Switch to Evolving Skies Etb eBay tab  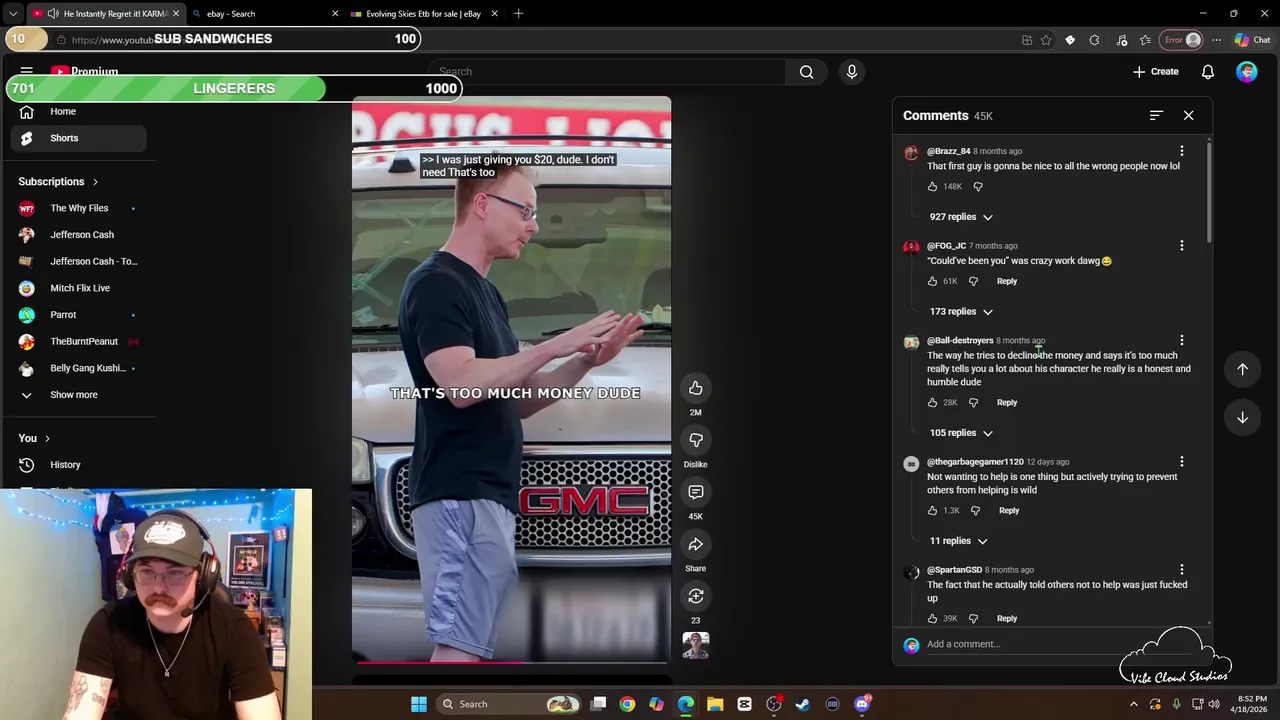pyautogui.click(x=423, y=14)
